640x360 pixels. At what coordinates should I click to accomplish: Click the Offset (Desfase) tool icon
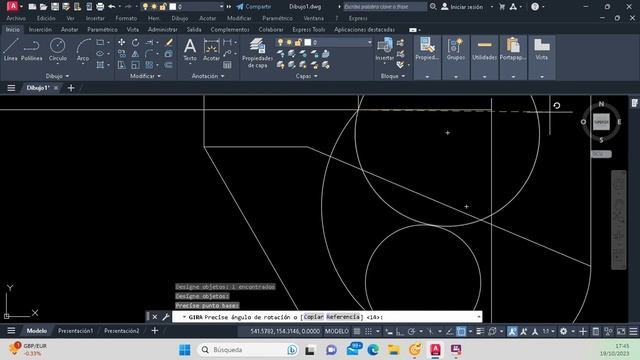169,65
